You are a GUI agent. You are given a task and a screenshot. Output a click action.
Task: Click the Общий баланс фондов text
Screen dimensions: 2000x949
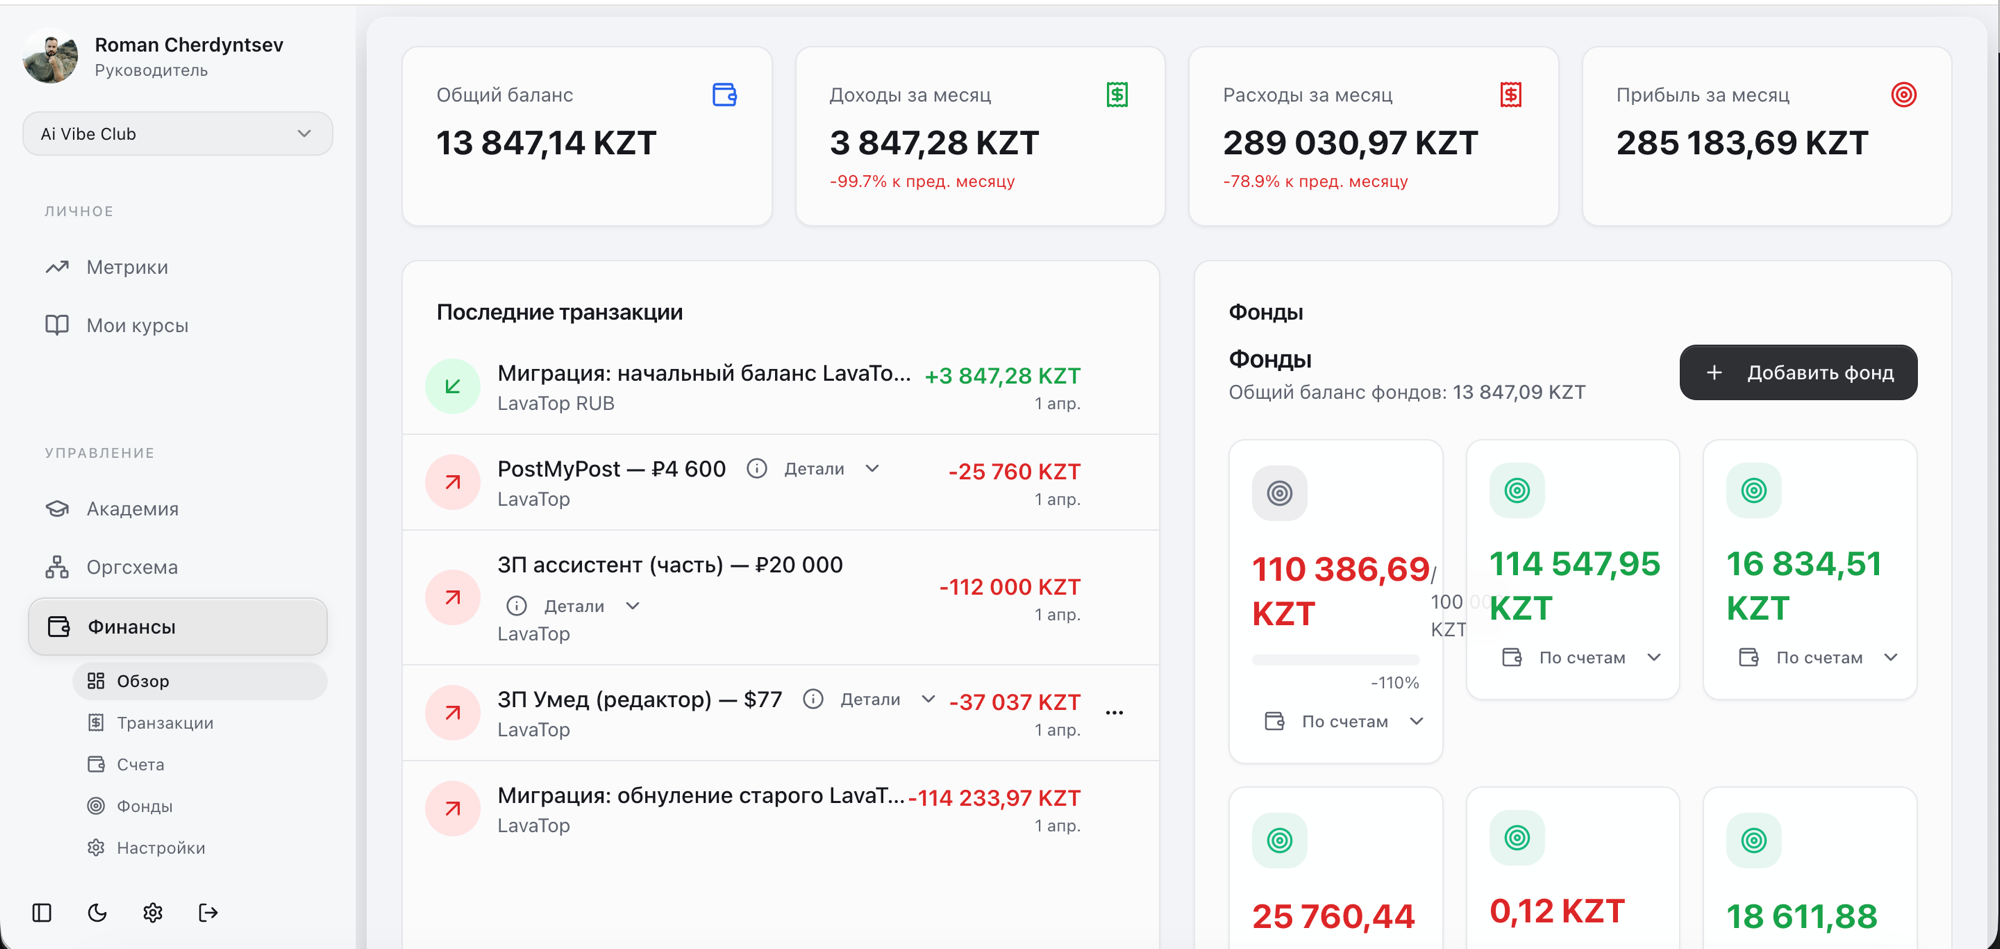[x=1407, y=393]
